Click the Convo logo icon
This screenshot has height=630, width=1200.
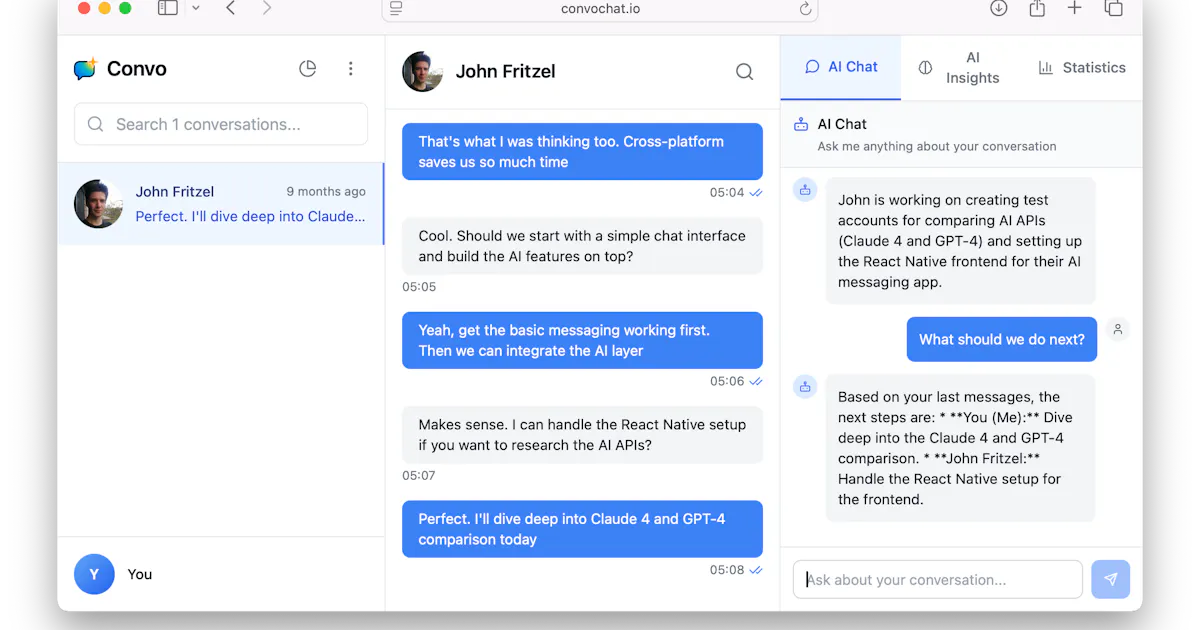(85, 69)
